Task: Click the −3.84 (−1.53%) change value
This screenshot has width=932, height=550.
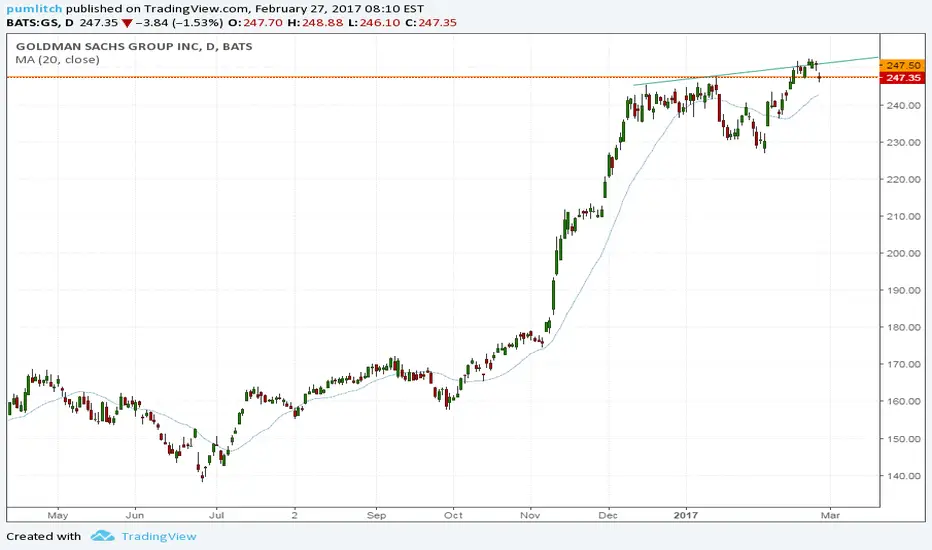Action: 179,23
